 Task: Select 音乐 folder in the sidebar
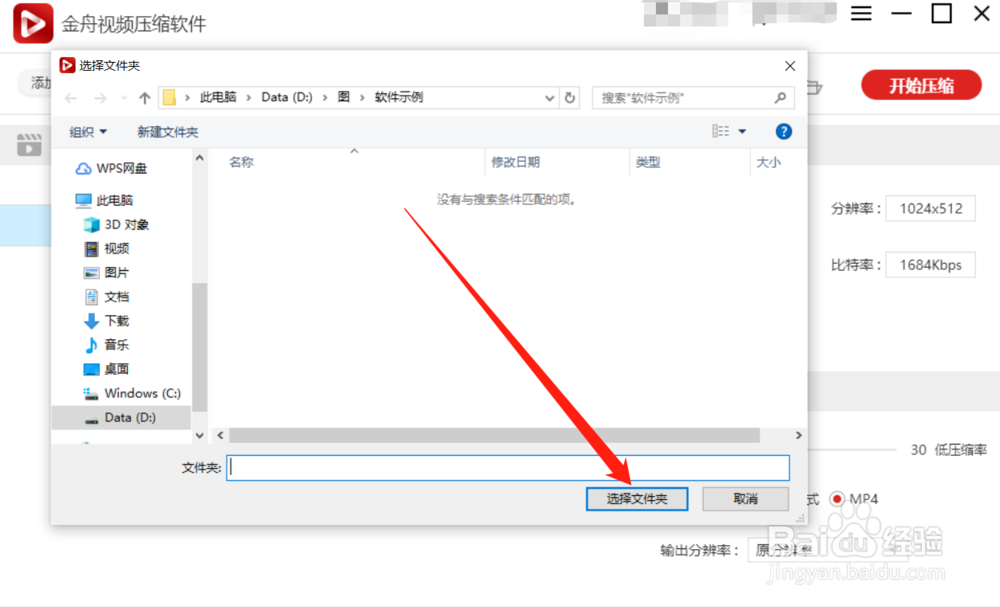coord(107,345)
